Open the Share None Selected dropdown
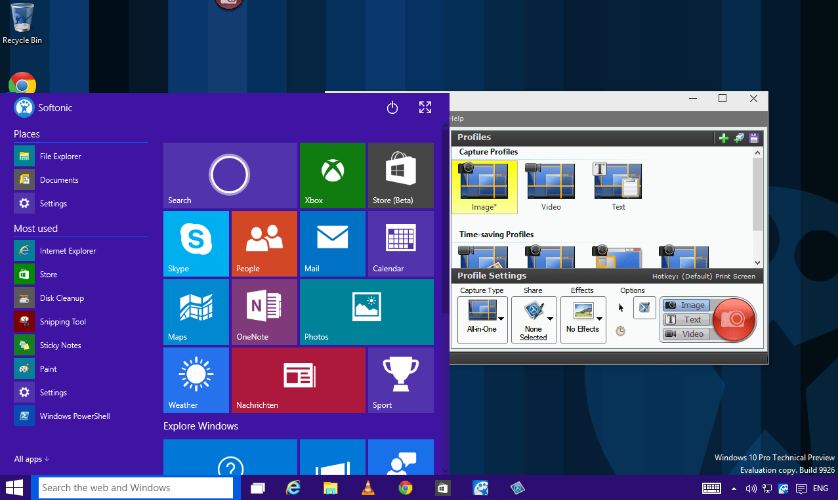Viewport: 838px width, 500px height. point(533,319)
